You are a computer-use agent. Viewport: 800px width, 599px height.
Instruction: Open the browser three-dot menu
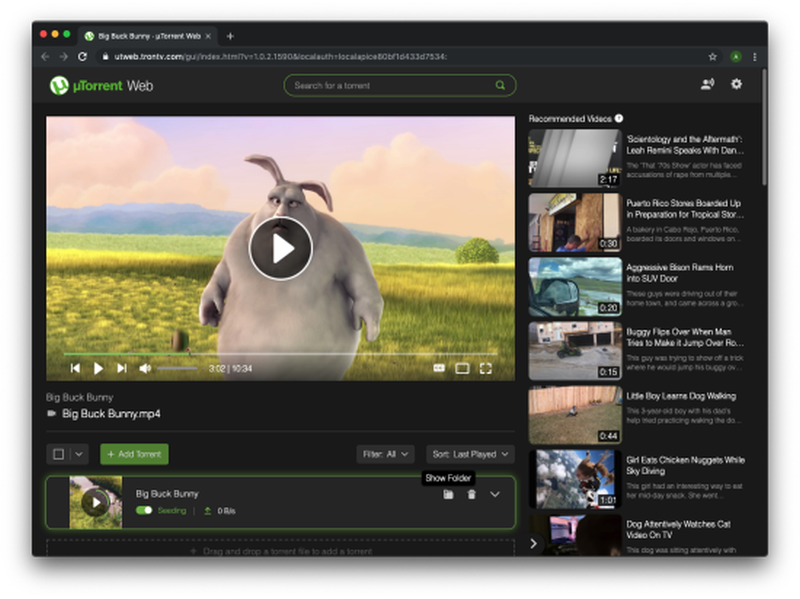tap(755, 57)
